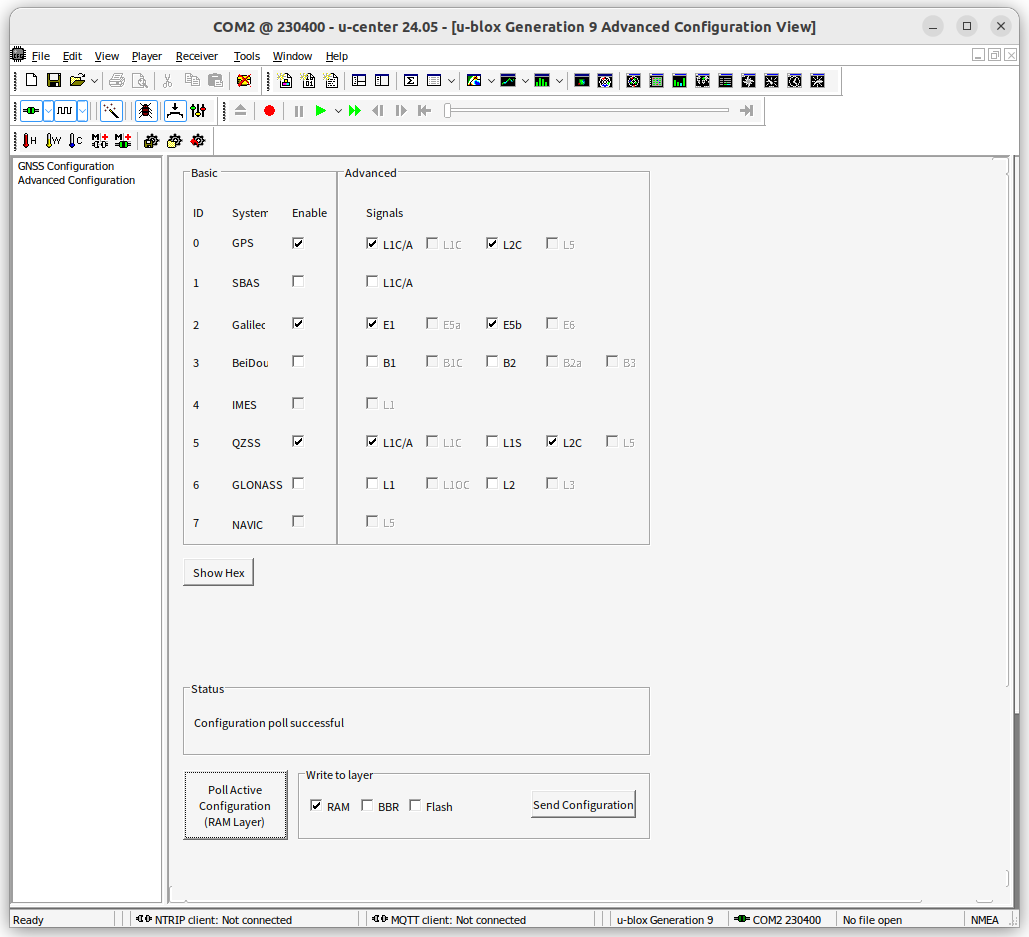1029x937 pixels.
Task: Click the New file icon
Action: 31,80
